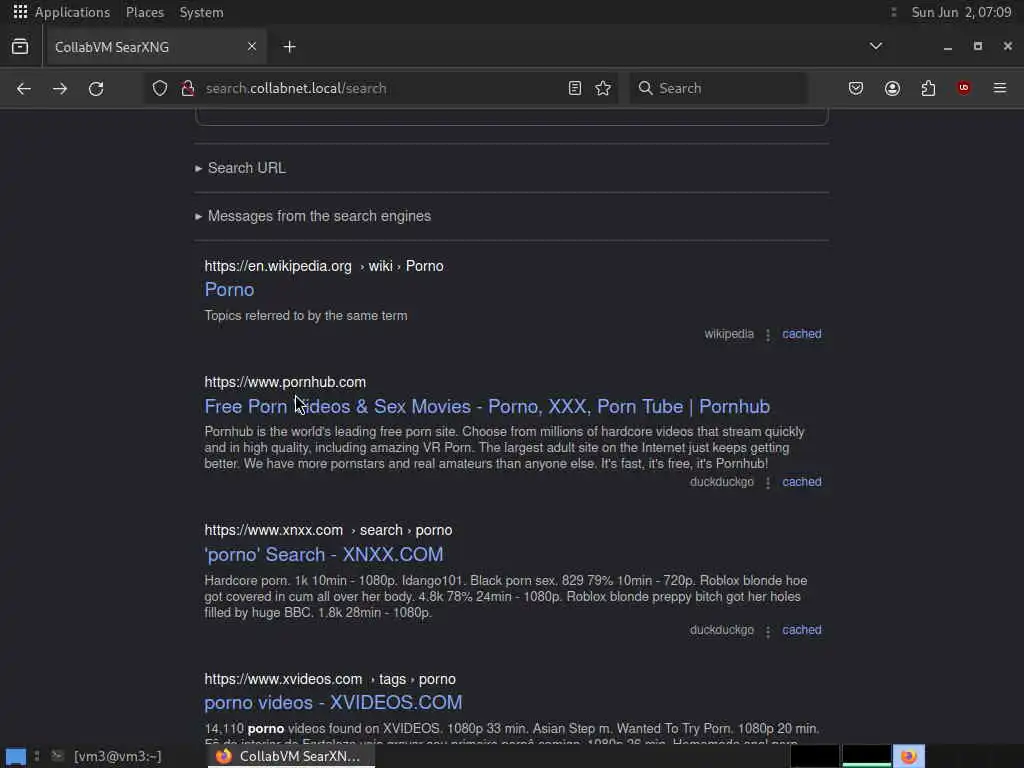View site security lock information
Screen dimensions: 1024x768
point(188,88)
